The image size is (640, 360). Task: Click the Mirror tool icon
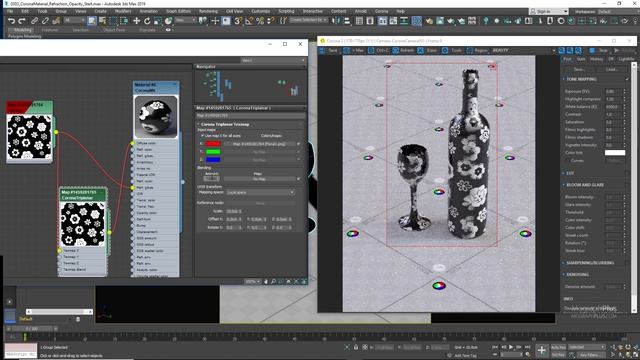(336, 21)
